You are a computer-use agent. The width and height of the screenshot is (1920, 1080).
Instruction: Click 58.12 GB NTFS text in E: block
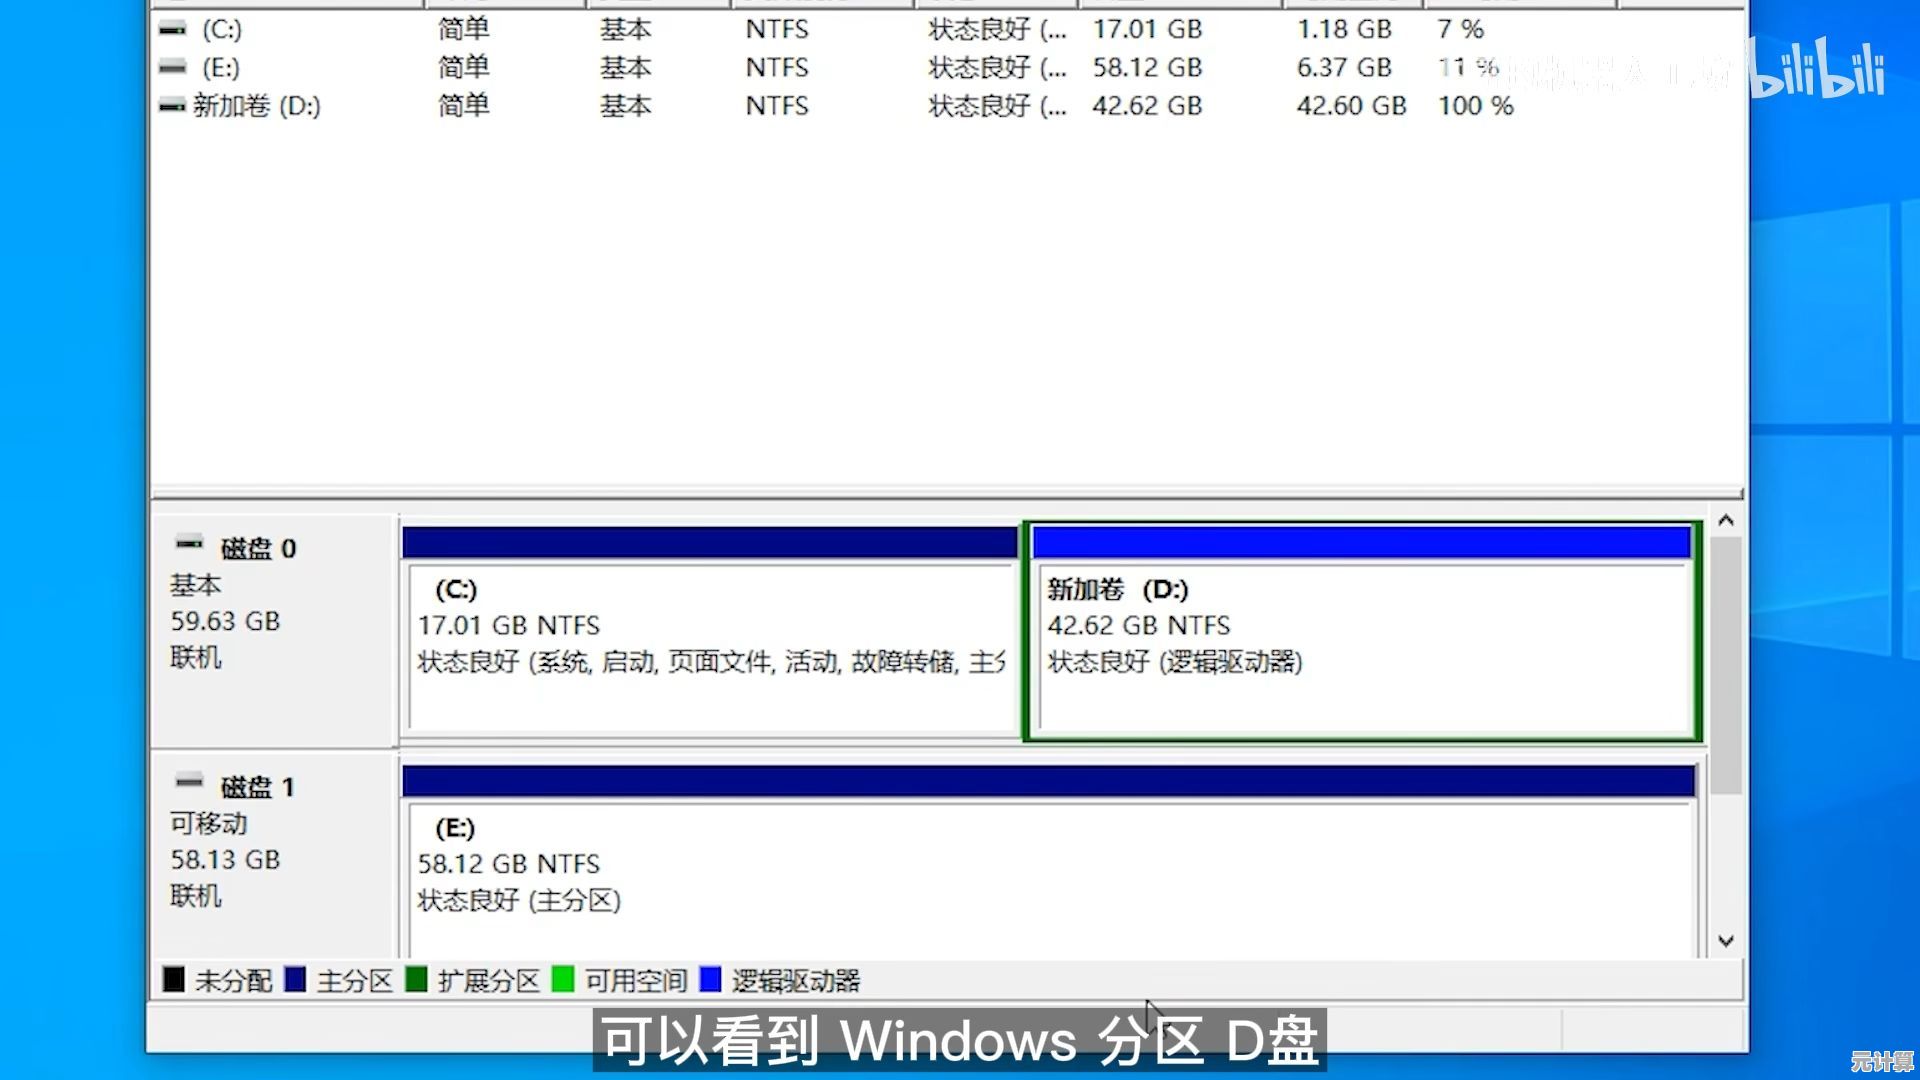[x=509, y=864]
